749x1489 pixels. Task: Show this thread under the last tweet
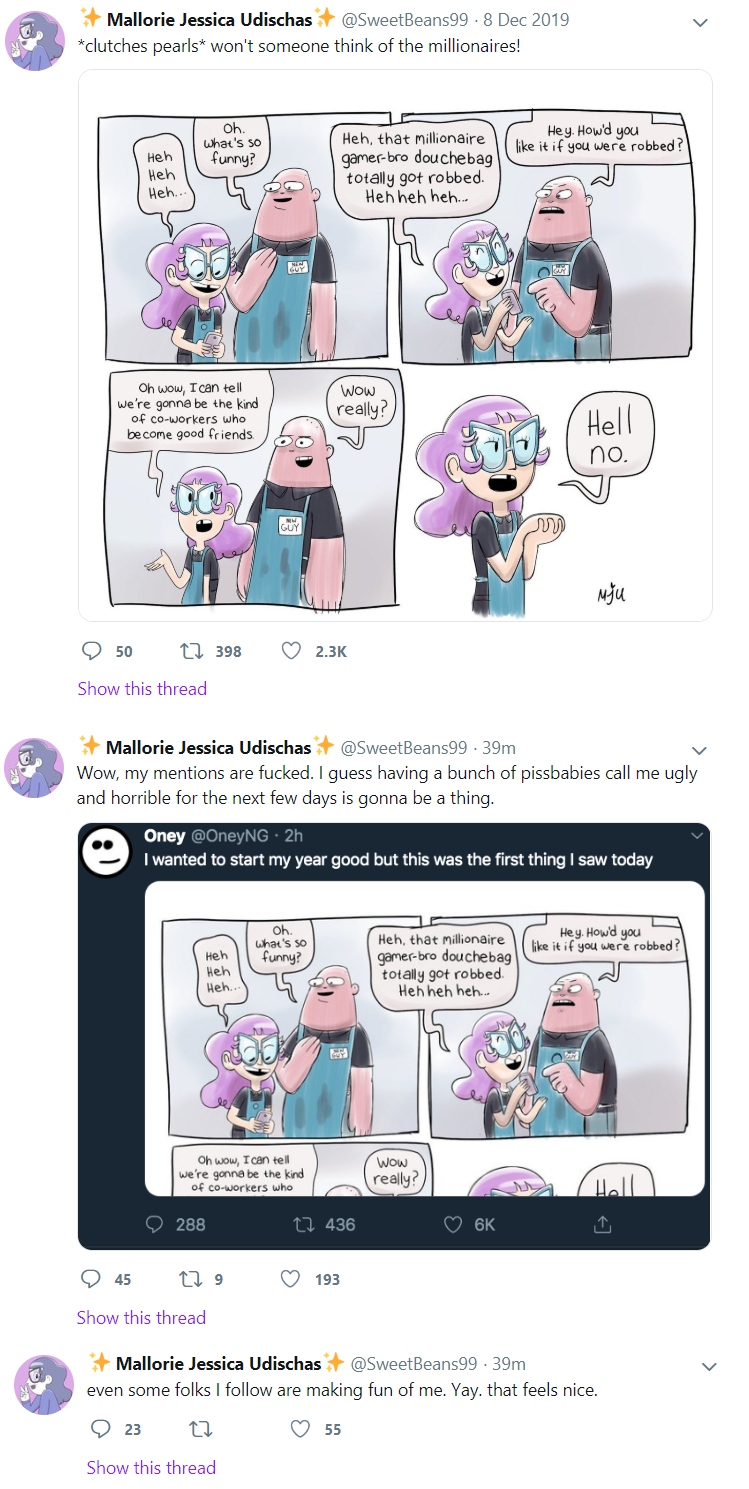click(x=151, y=1467)
